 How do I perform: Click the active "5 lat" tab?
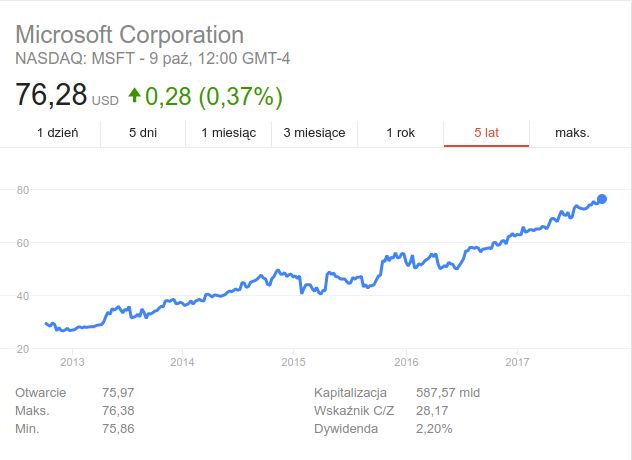click(486, 132)
